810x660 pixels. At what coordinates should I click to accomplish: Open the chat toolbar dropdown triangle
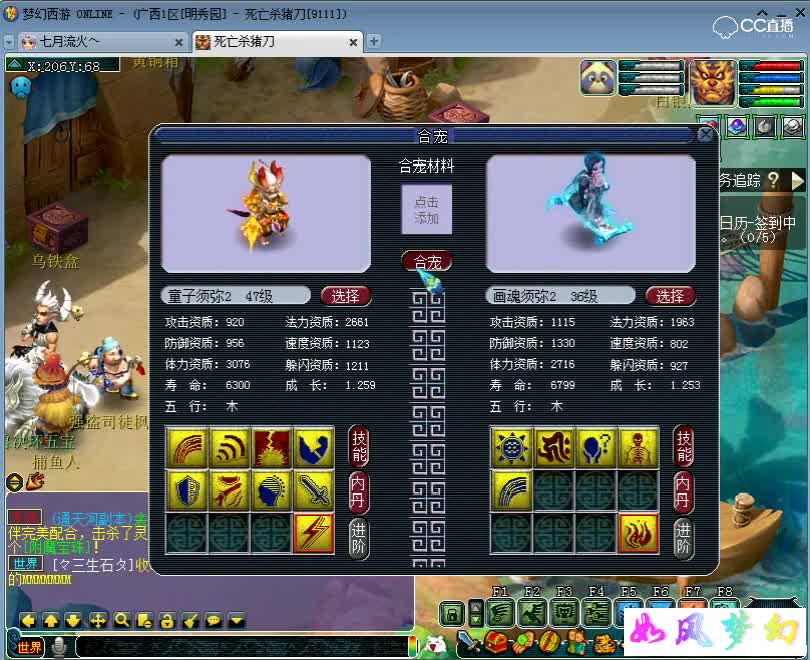[236, 620]
